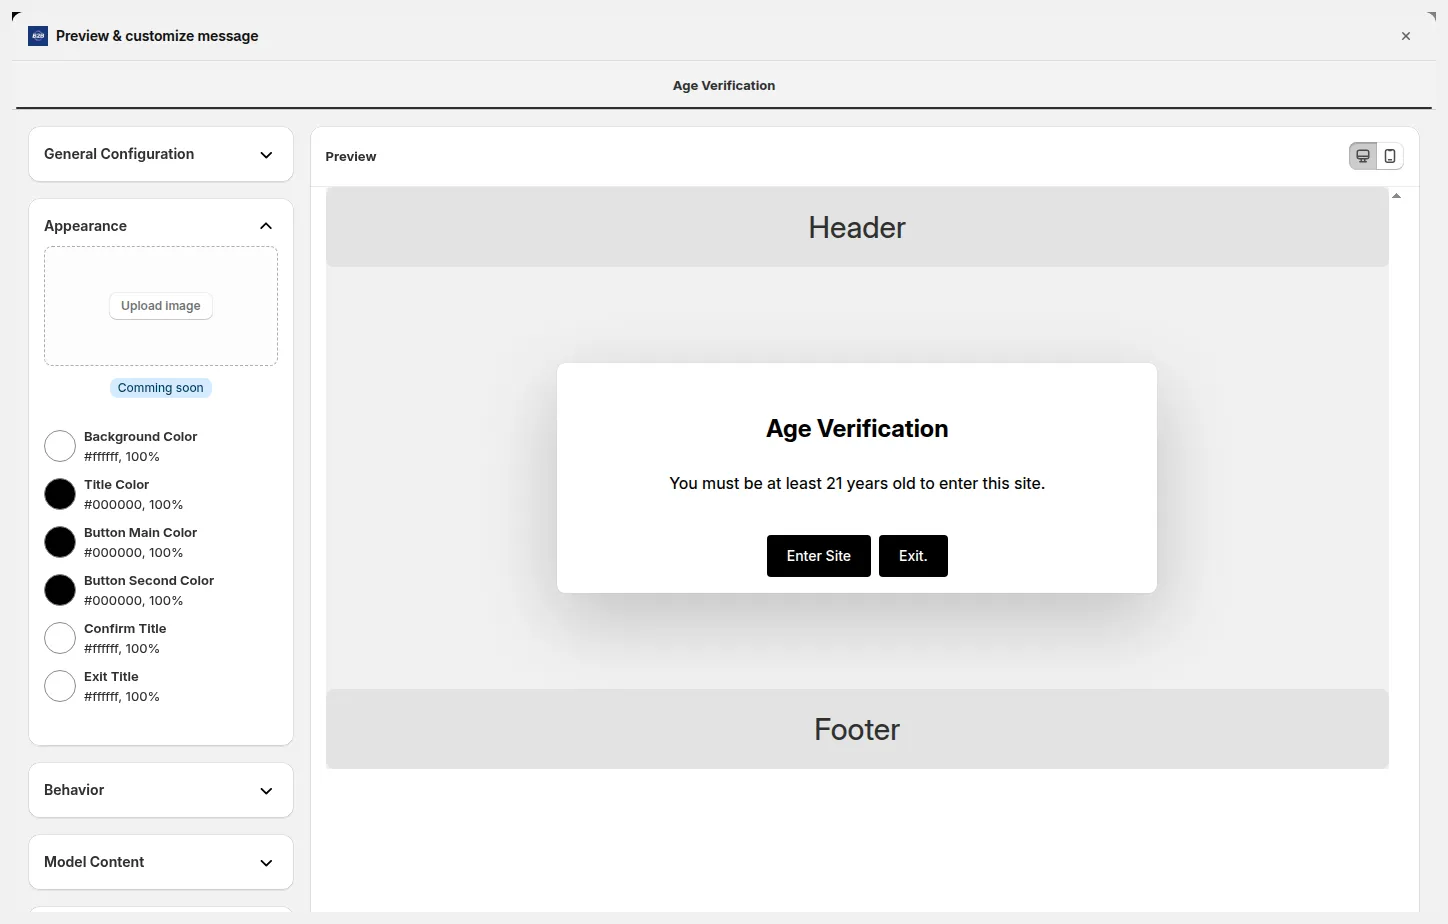Open the Button Main Color swatch

click(x=60, y=542)
